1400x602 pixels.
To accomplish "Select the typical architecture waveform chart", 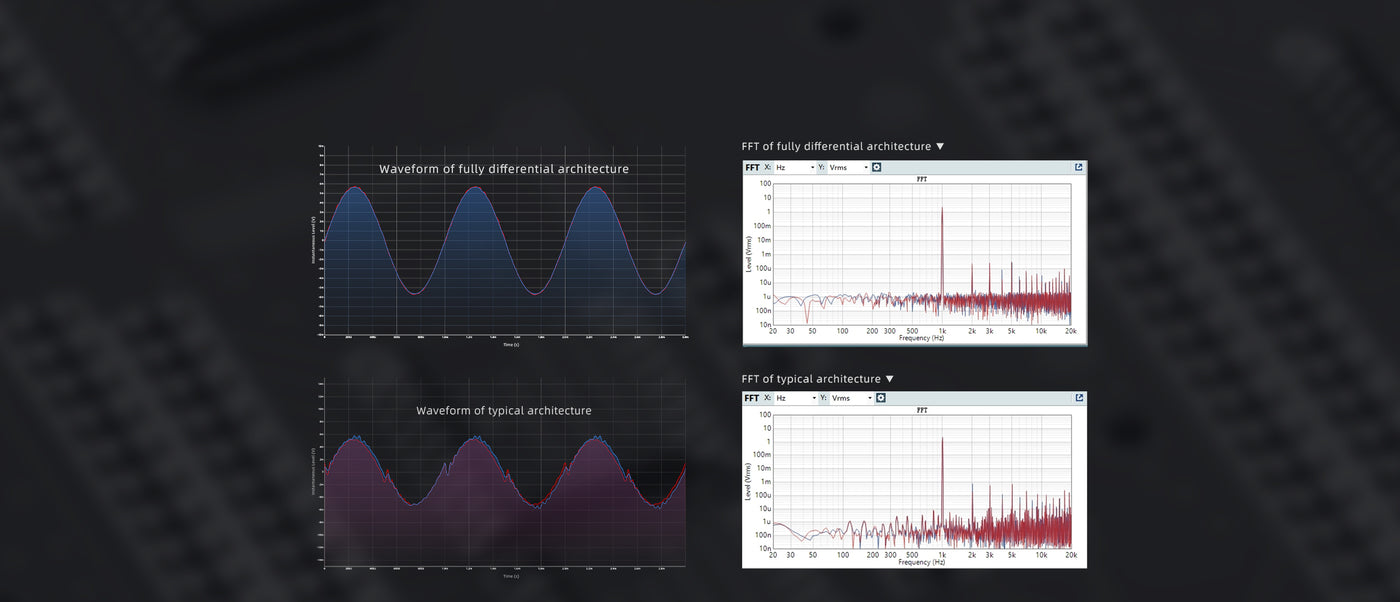I will coord(504,490).
